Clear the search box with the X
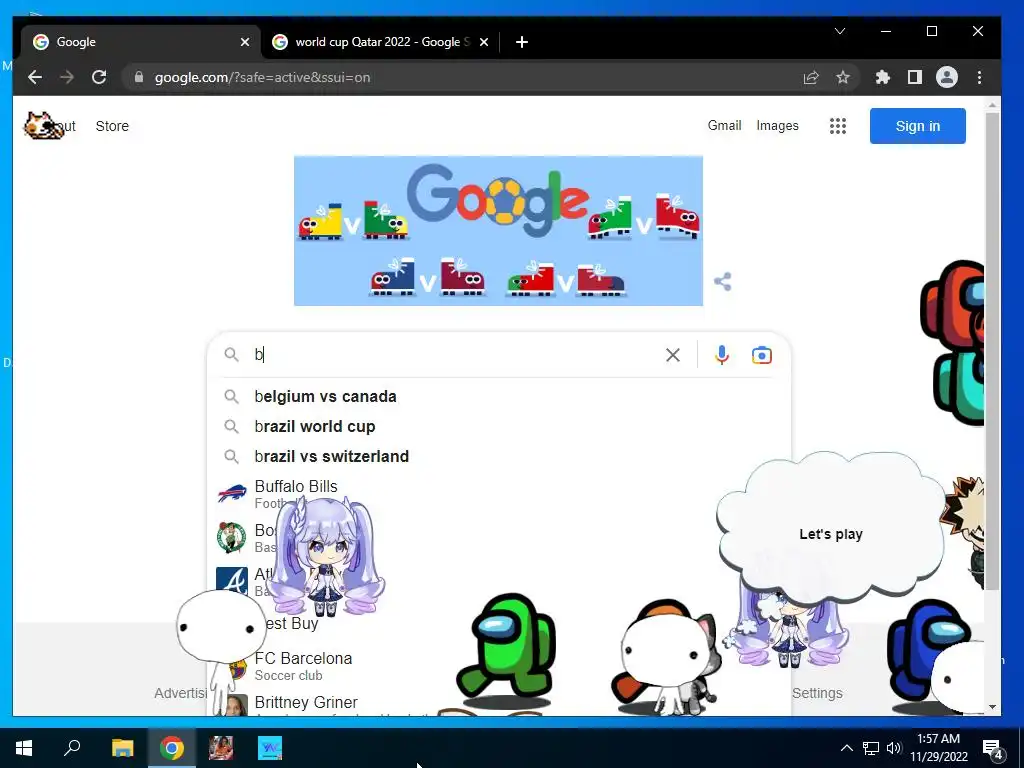This screenshot has width=1024, height=768. [673, 355]
